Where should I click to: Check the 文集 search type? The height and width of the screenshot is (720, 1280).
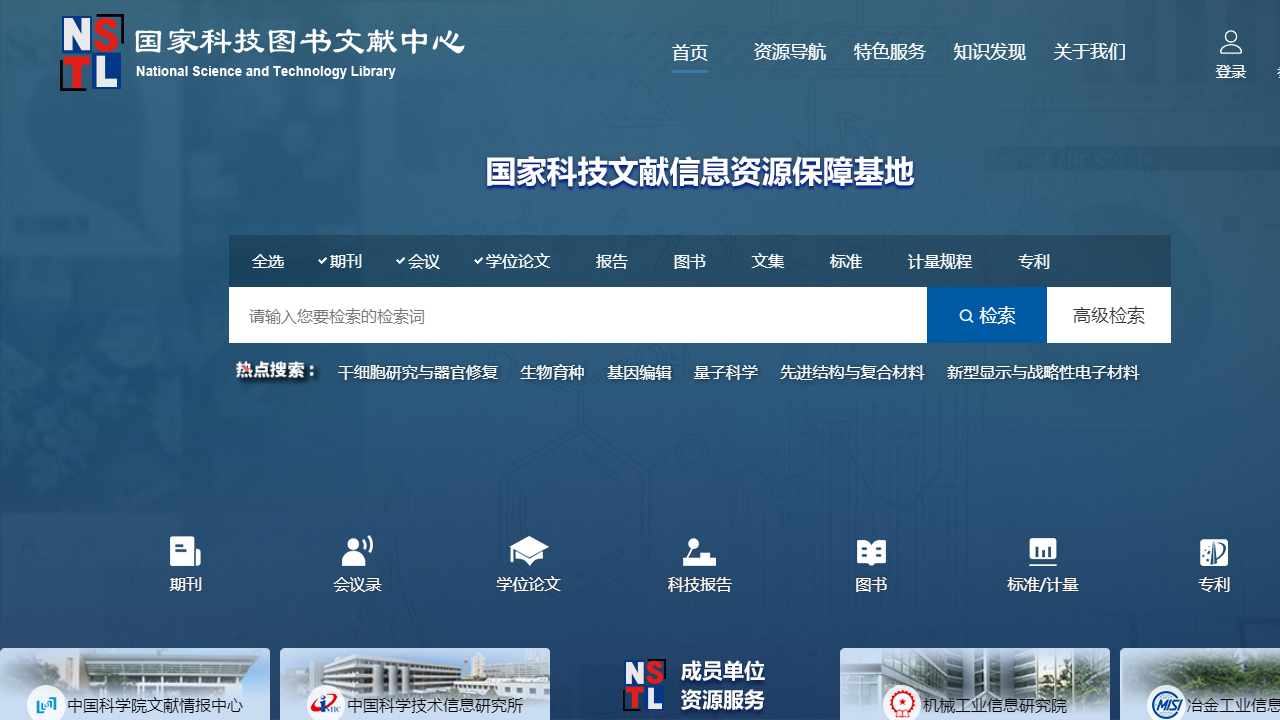[x=768, y=261]
